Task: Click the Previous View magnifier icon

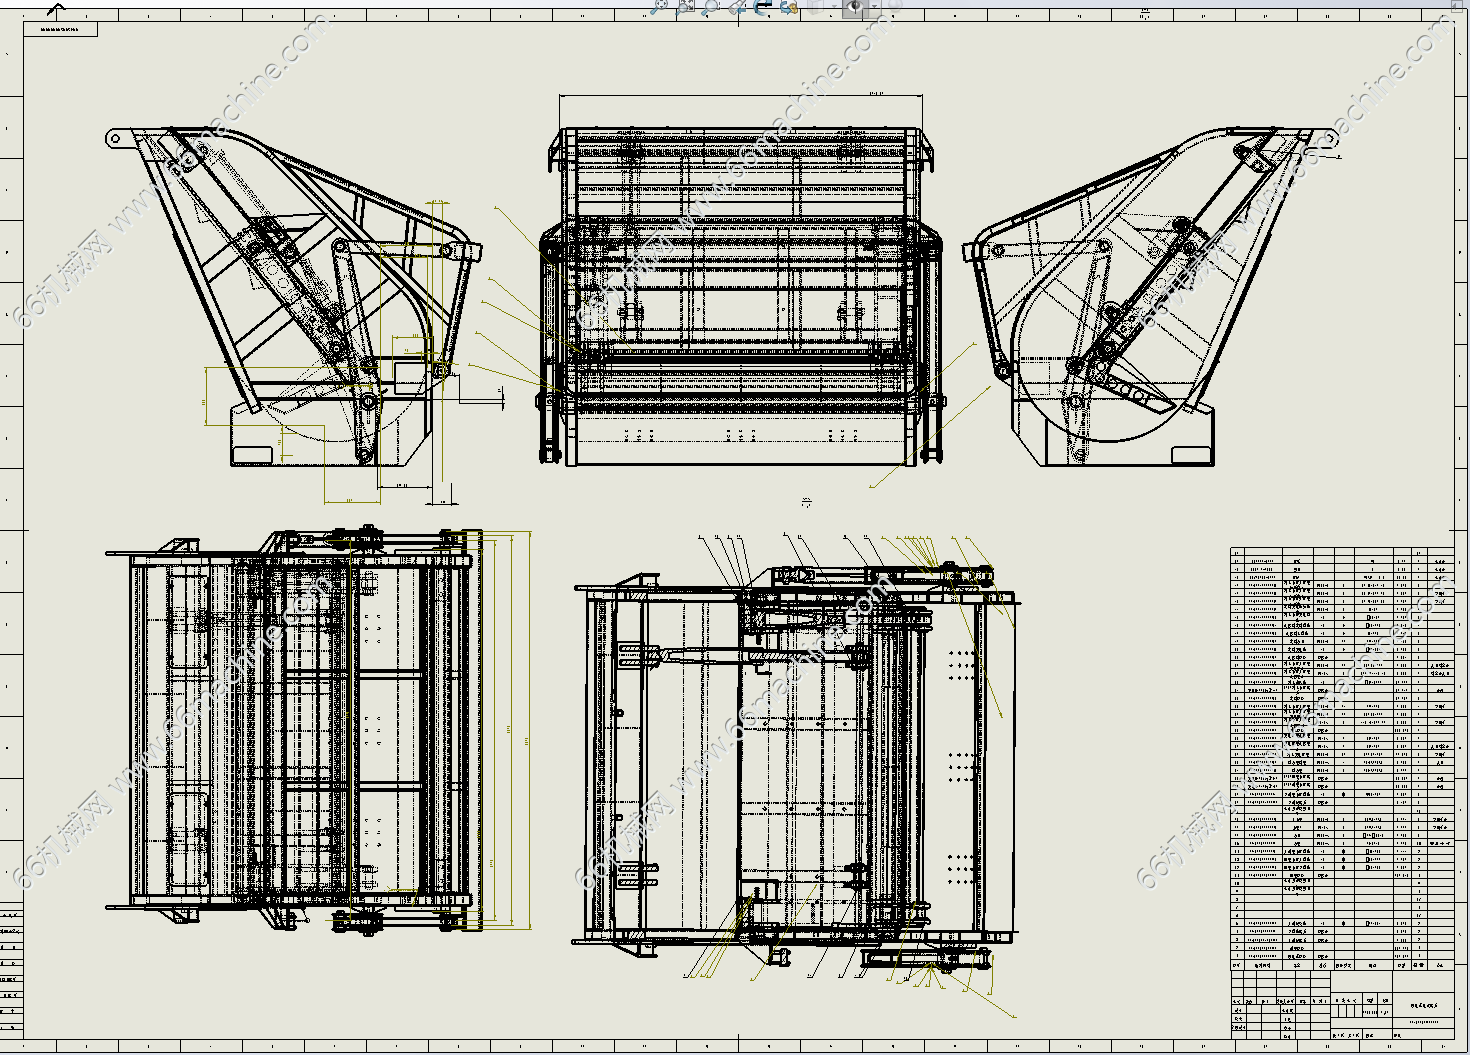Action: point(711,6)
